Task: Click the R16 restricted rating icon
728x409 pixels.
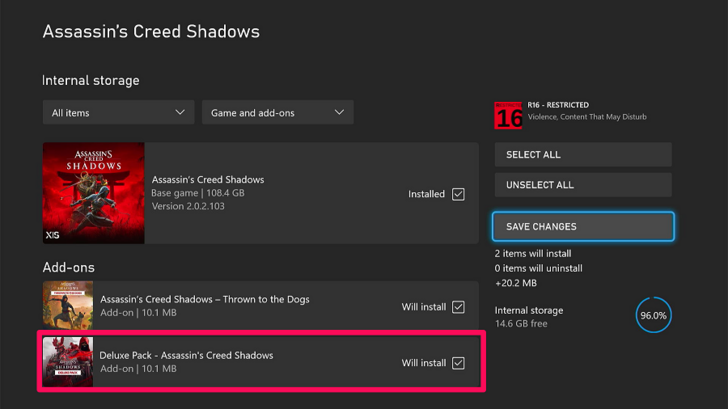Action: coord(508,114)
